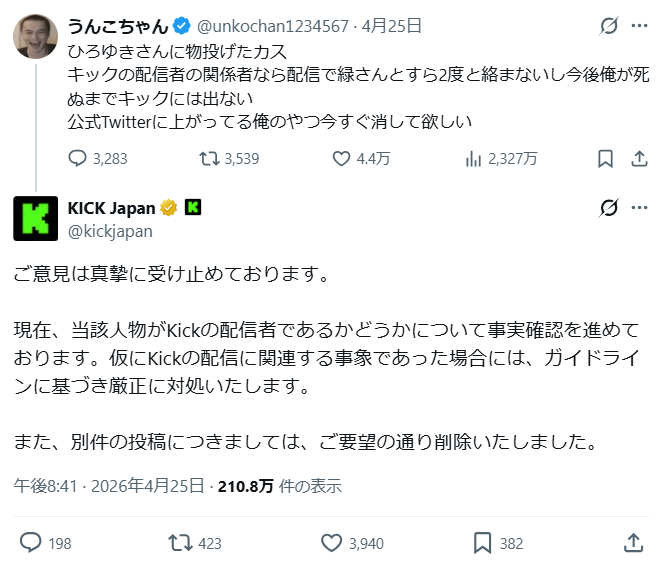Share the KICK Japan post
The height and width of the screenshot is (566, 668).
coord(633,542)
